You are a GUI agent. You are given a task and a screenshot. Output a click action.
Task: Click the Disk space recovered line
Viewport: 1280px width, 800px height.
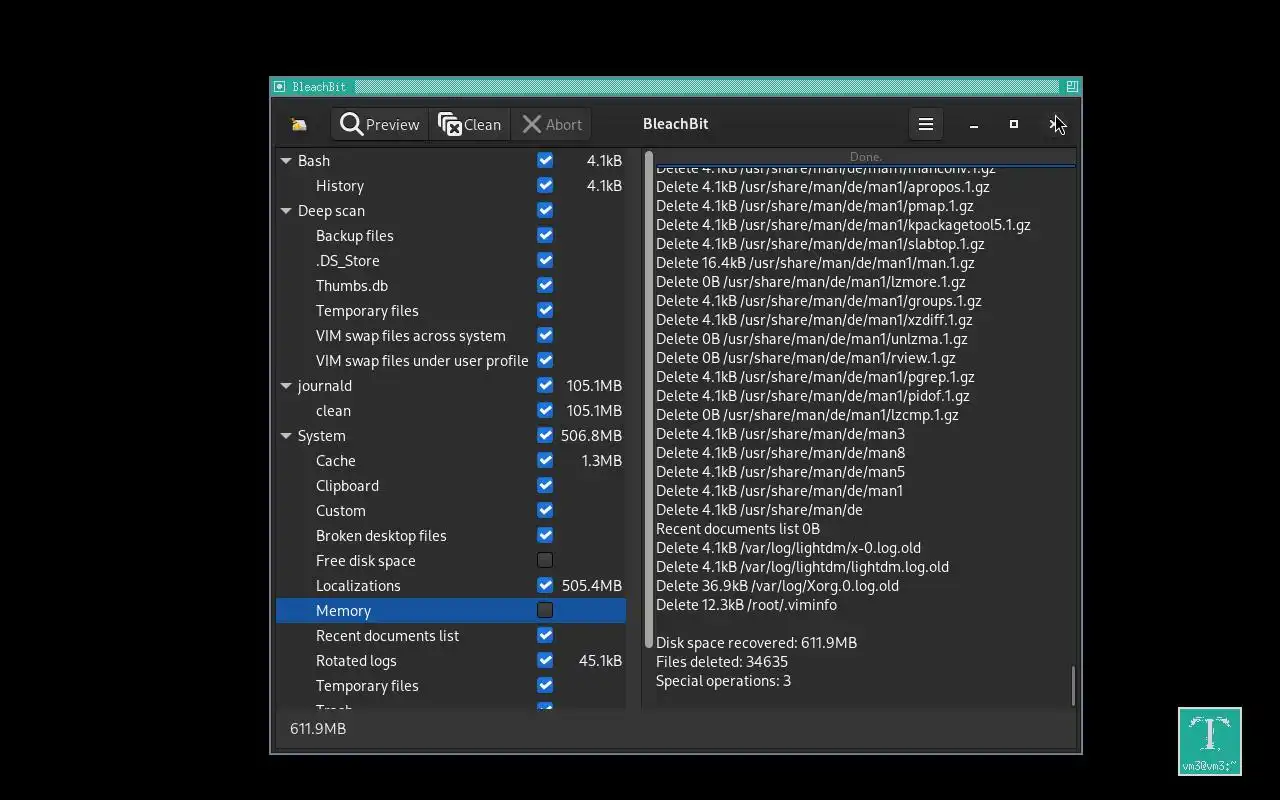click(756, 642)
